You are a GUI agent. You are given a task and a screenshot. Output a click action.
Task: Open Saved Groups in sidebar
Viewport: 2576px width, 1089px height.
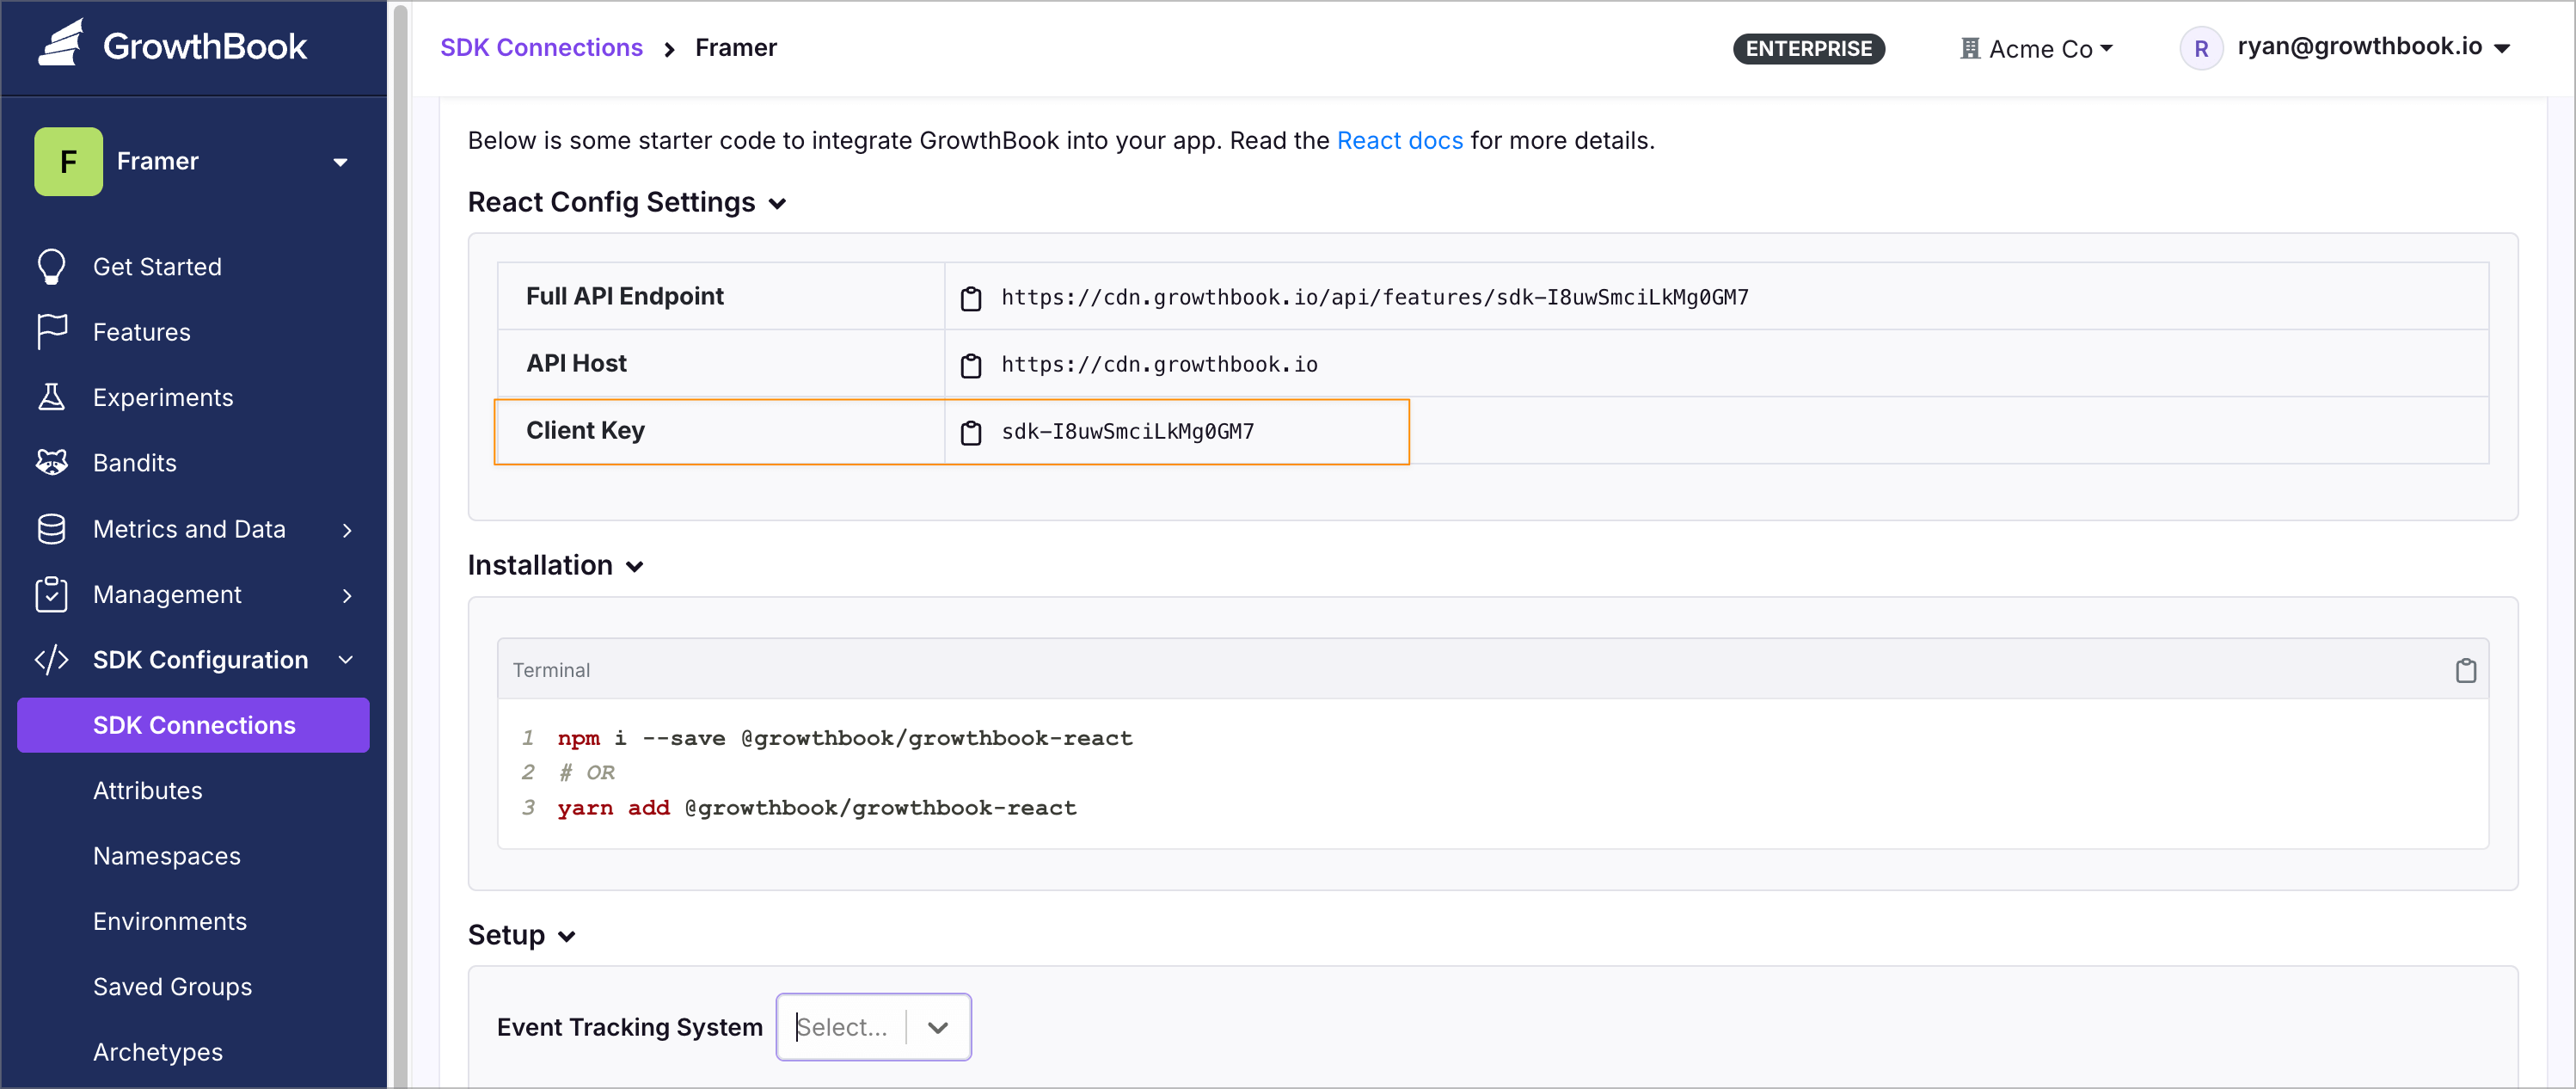click(x=172, y=987)
